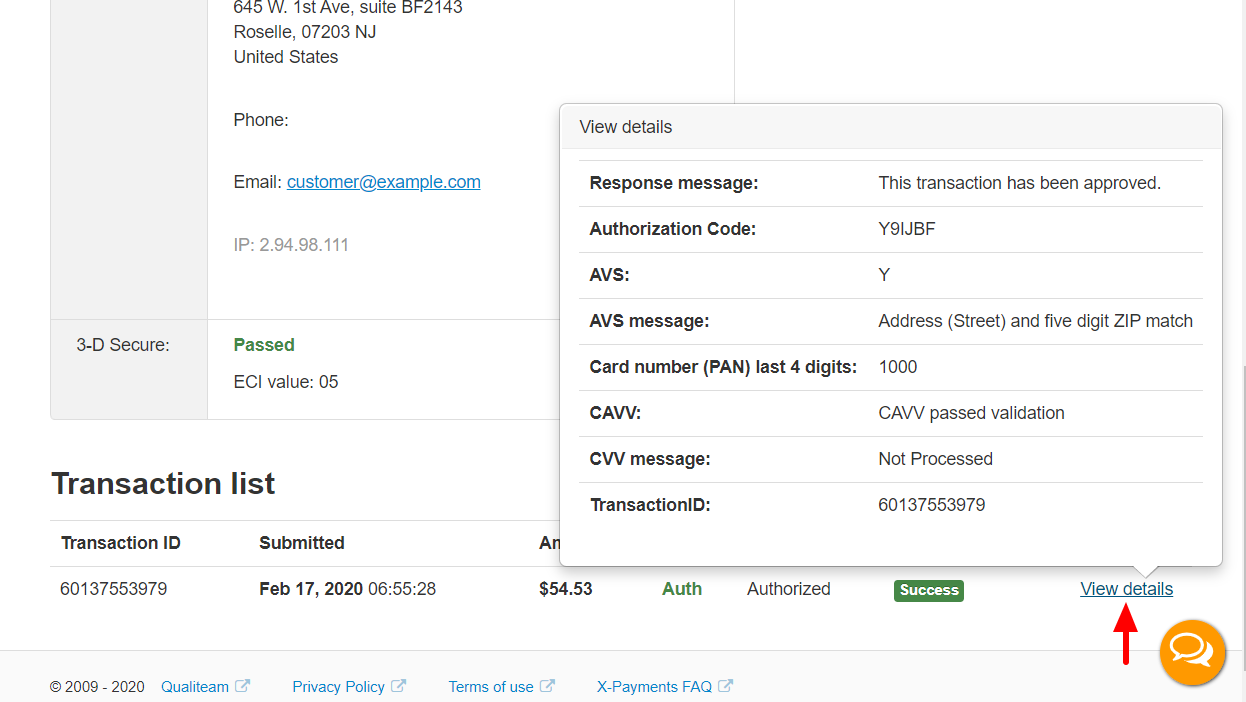Email customer@example.com link
This screenshot has height=702, width=1246.
383,182
